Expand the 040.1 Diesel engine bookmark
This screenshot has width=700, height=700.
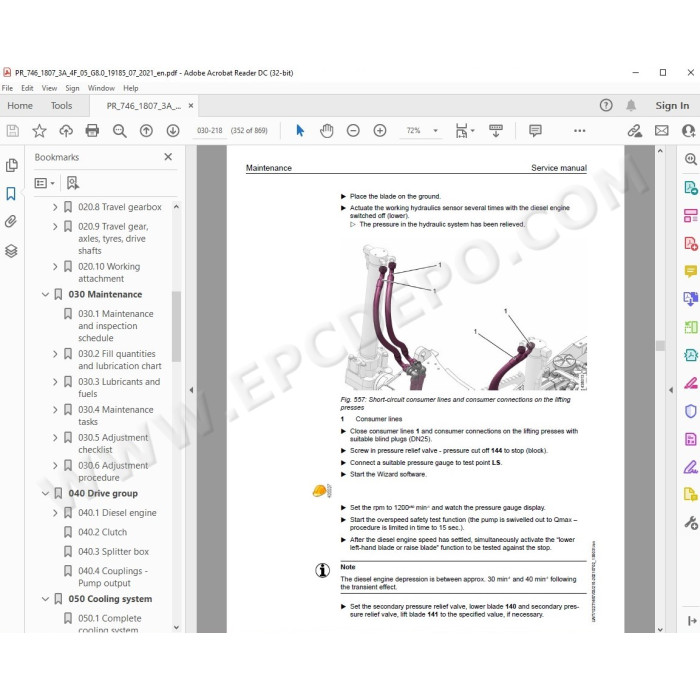(55, 513)
